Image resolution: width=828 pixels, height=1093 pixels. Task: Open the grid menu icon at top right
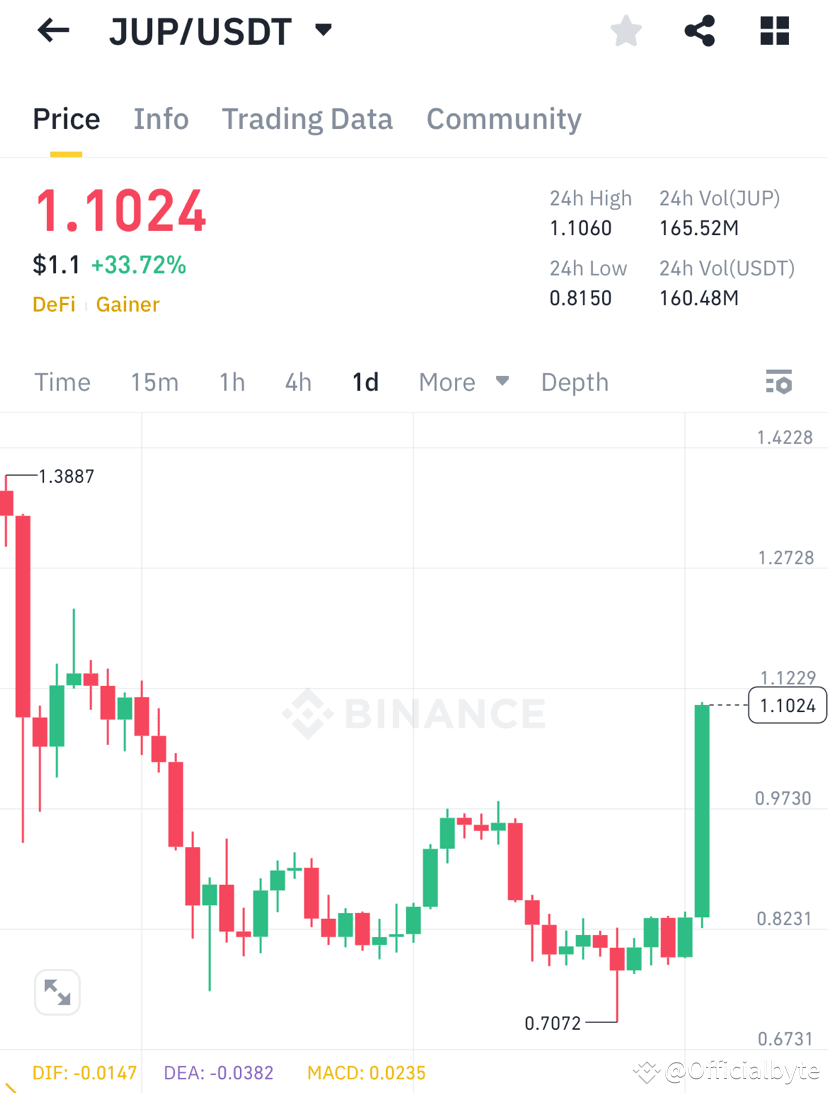click(774, 30)
